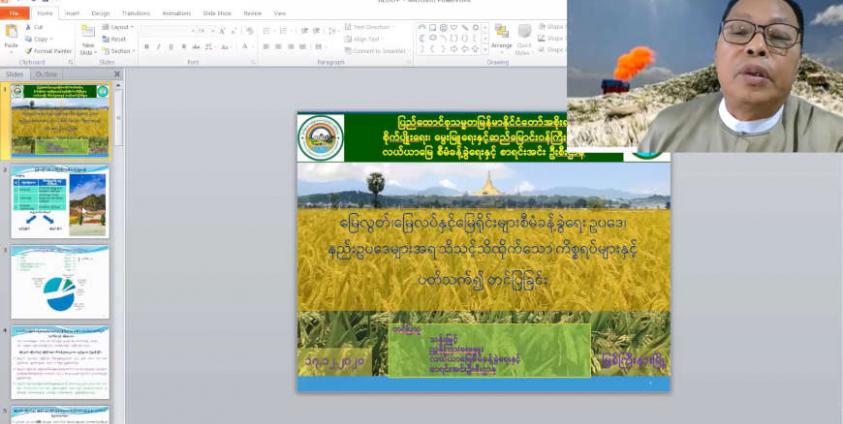Select the pie chart slide 3 thumbnail
Screen dimensions: 843x424
[60, 282]
